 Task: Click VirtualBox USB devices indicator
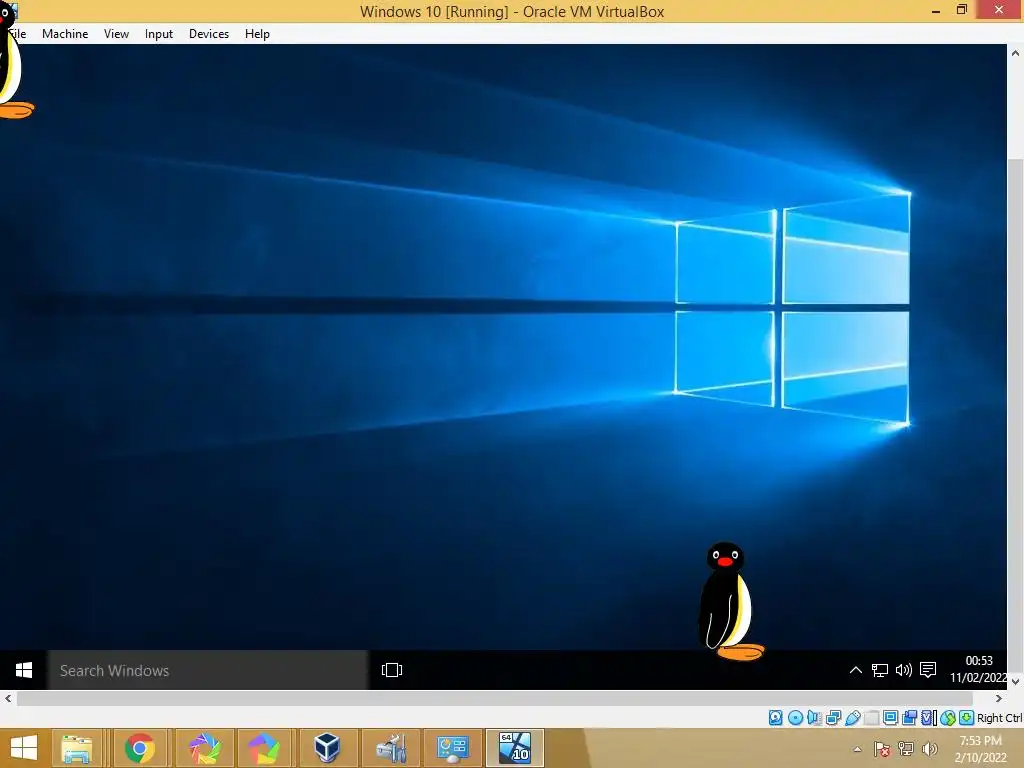tap(853, 718)
